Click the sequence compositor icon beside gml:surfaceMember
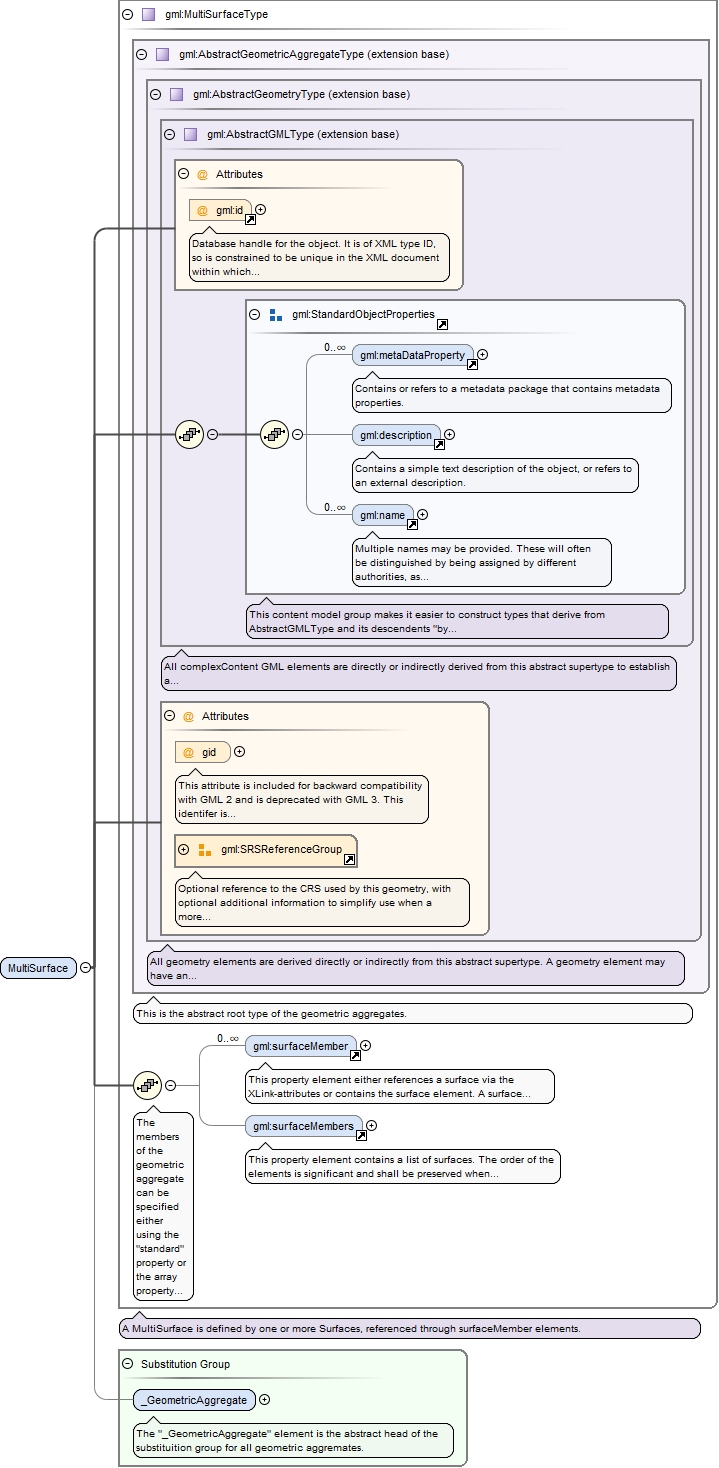 [147, 1085]
